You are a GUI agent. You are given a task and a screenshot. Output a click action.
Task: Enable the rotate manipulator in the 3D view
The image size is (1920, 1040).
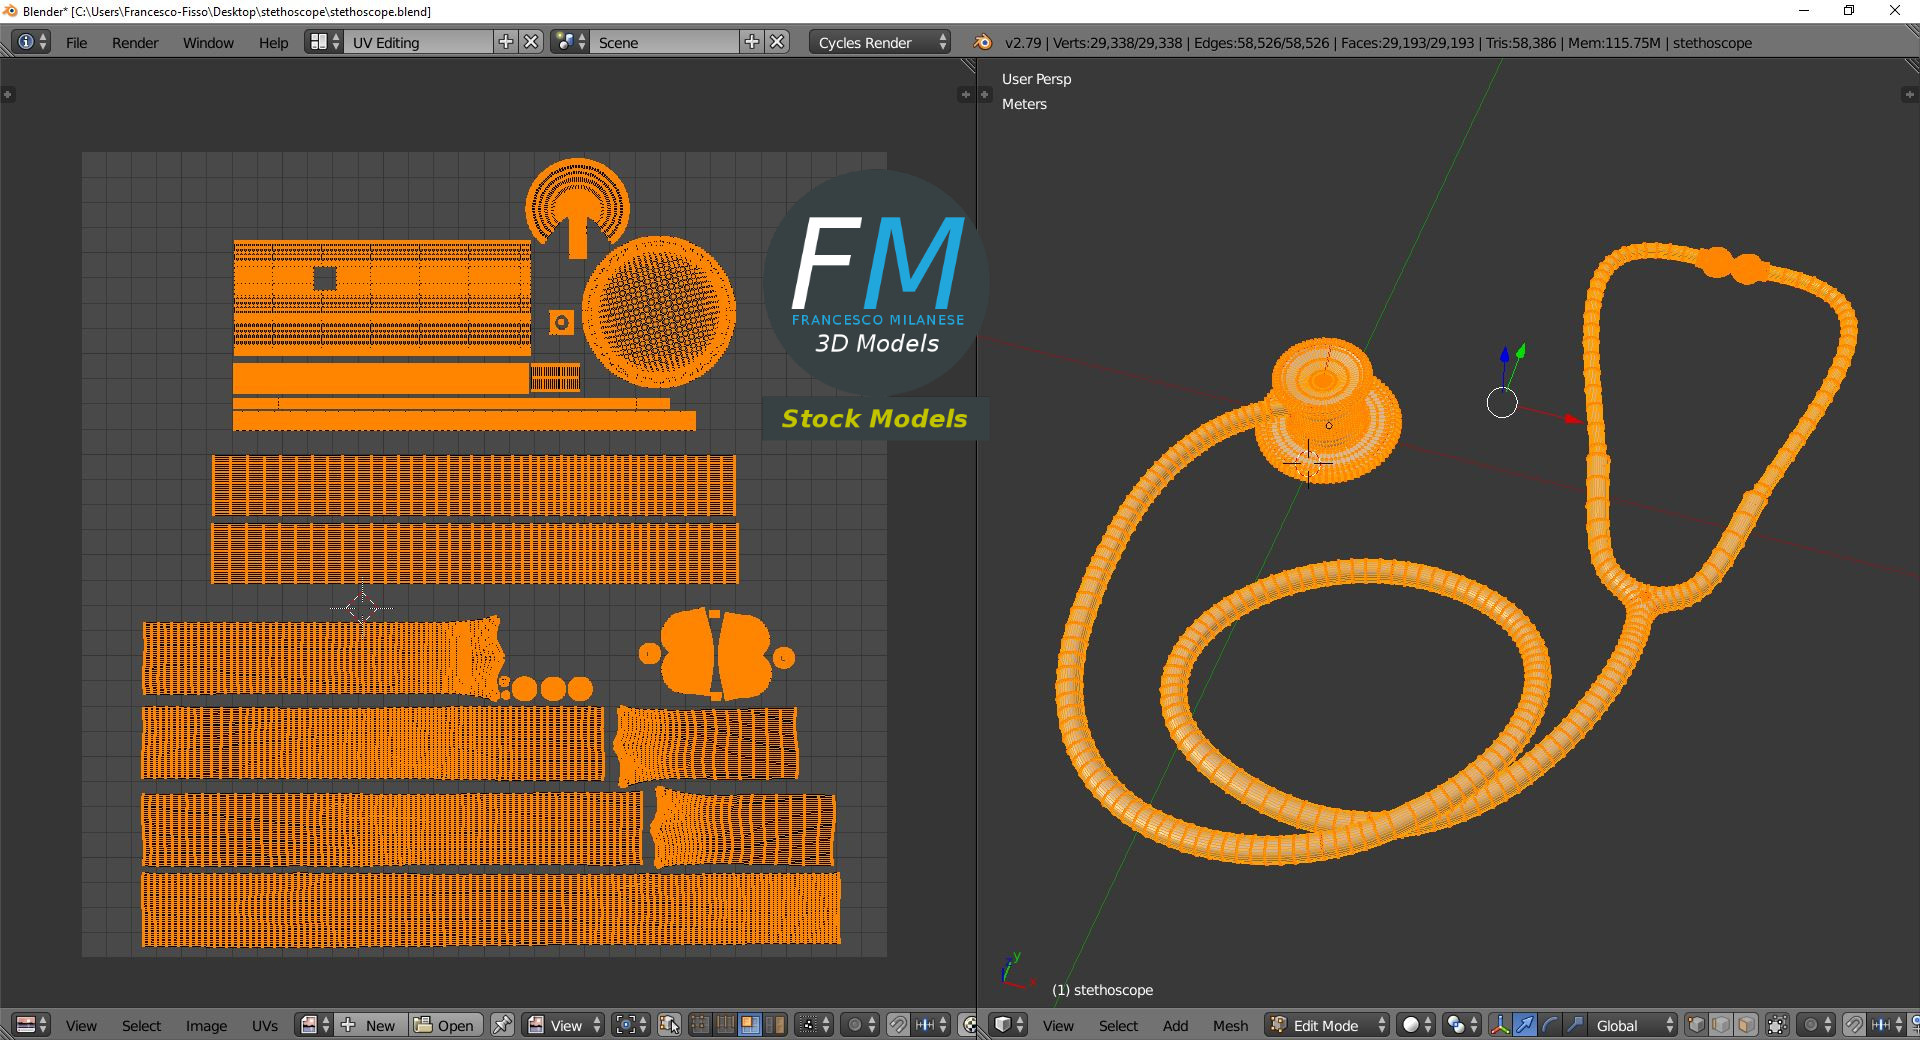pyautogui.click(x=1551, y=1025)
